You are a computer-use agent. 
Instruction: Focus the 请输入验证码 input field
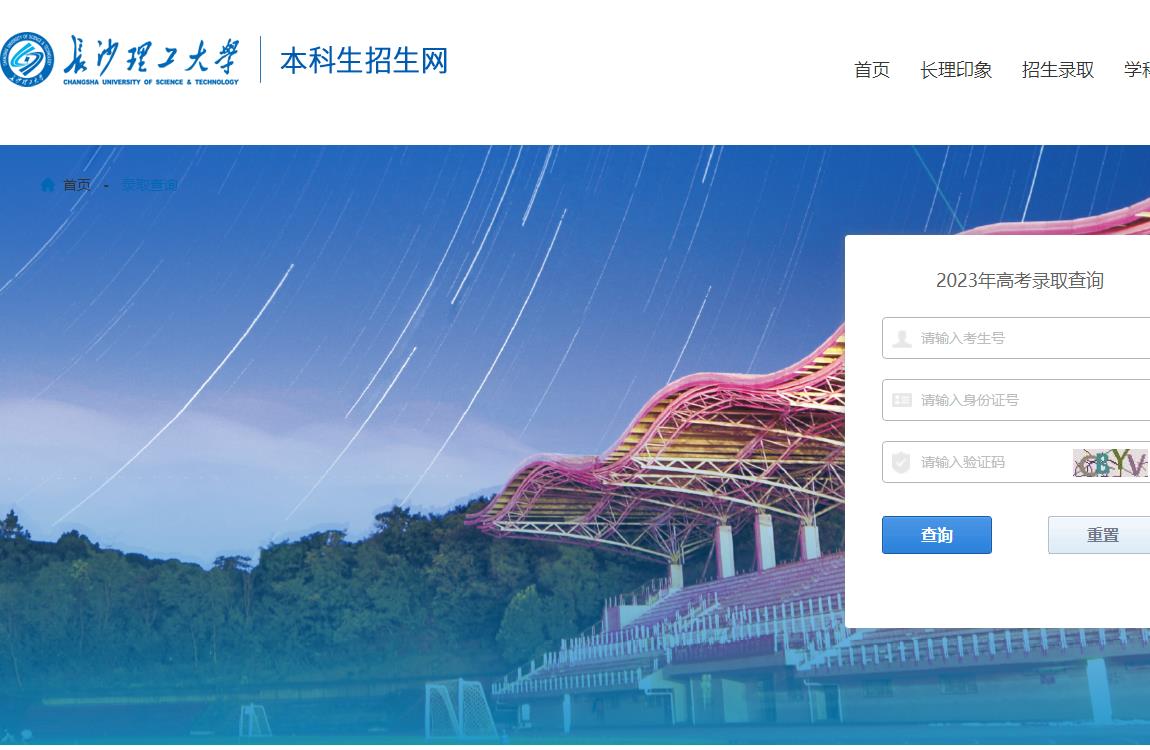[975, 462]
